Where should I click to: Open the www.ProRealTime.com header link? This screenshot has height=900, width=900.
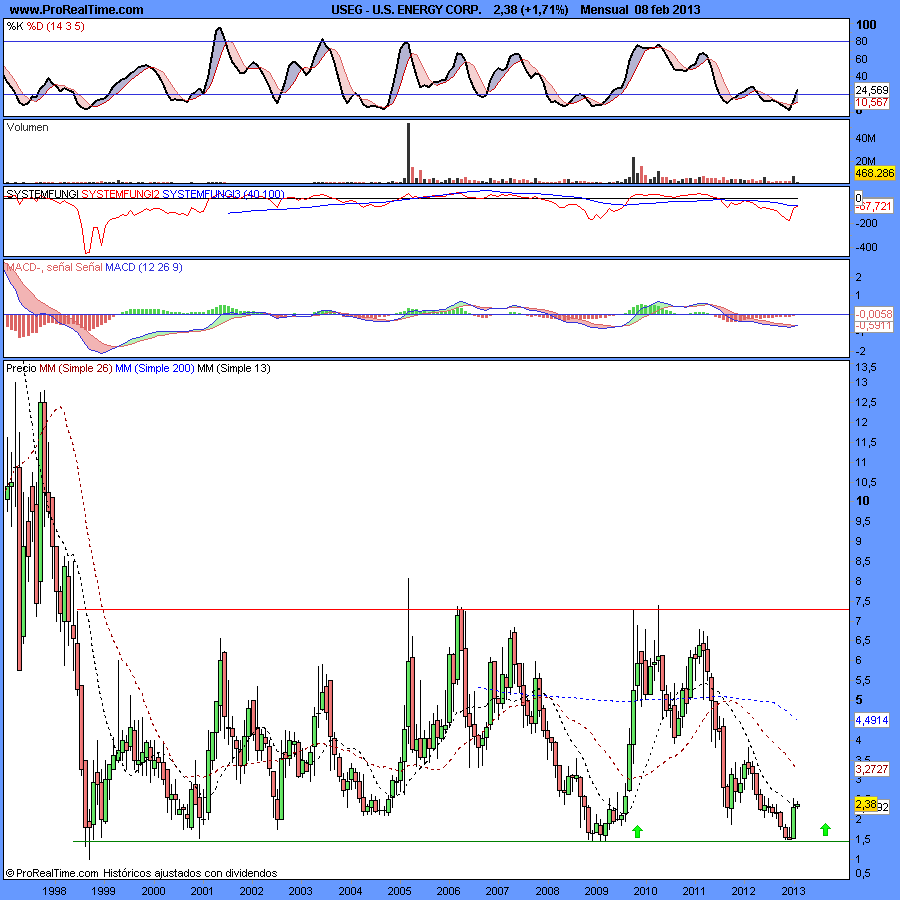coord(76,10)
